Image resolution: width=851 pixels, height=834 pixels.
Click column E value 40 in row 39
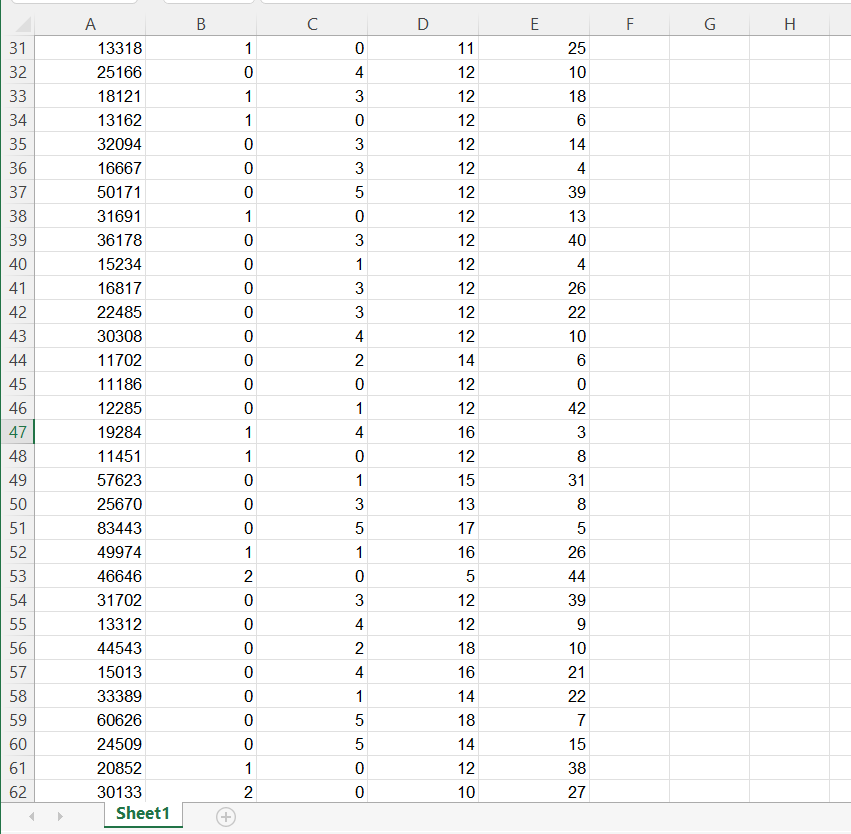coord(534,240)
